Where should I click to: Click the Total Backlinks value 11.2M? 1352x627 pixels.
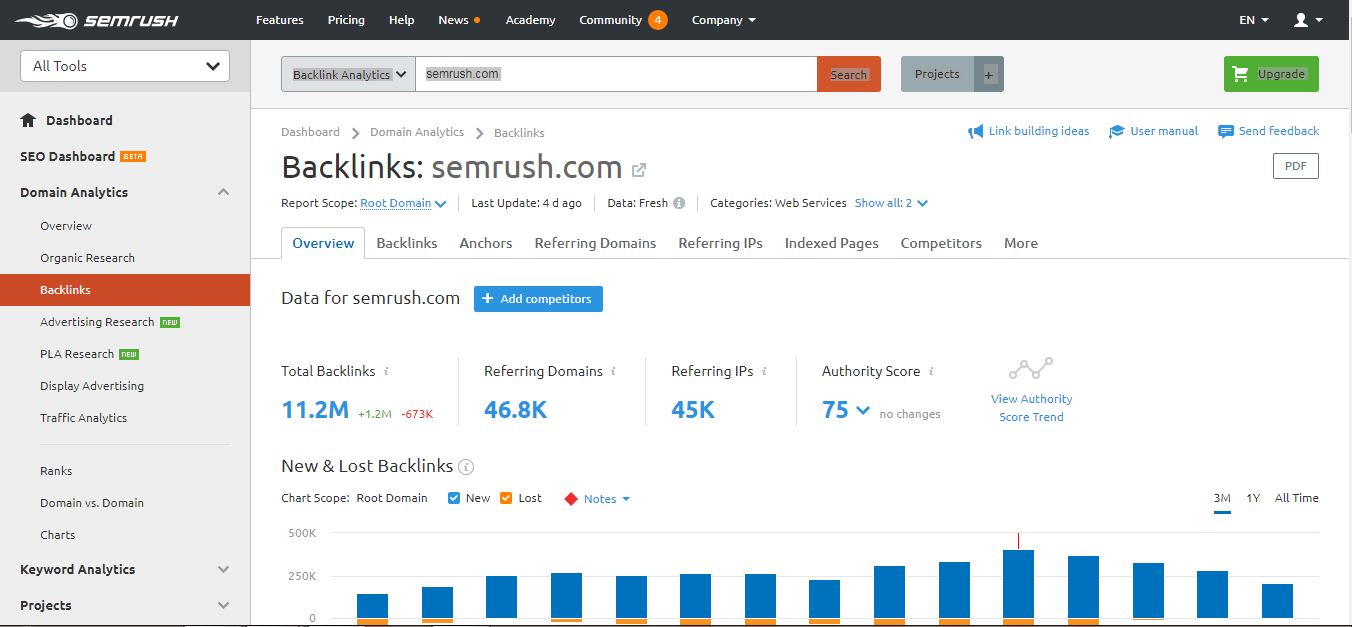pos(315,410)
